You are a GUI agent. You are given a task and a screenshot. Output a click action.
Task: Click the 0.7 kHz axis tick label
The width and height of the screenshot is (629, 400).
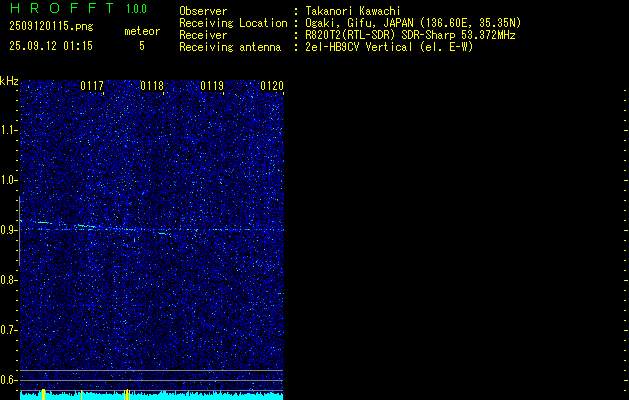9,330
